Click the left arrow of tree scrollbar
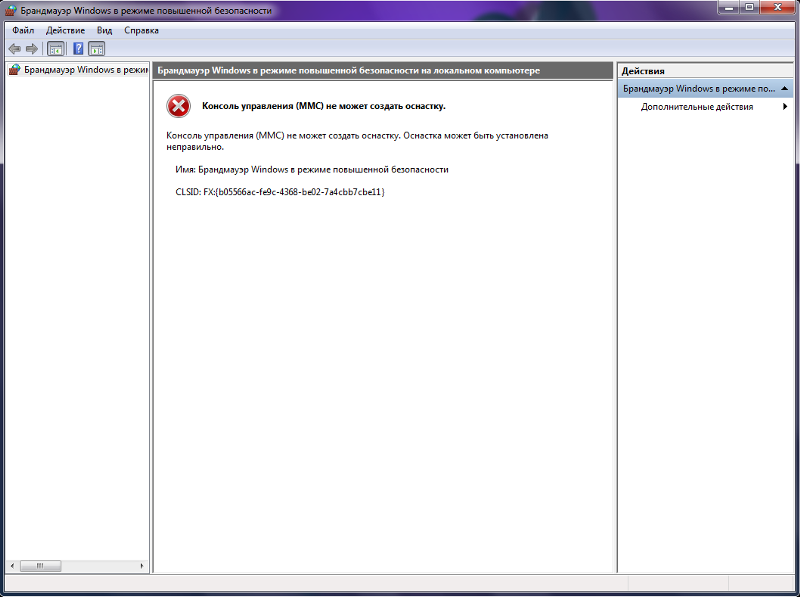This screenshot has height=597, width=800. click(x=13, y=565)
